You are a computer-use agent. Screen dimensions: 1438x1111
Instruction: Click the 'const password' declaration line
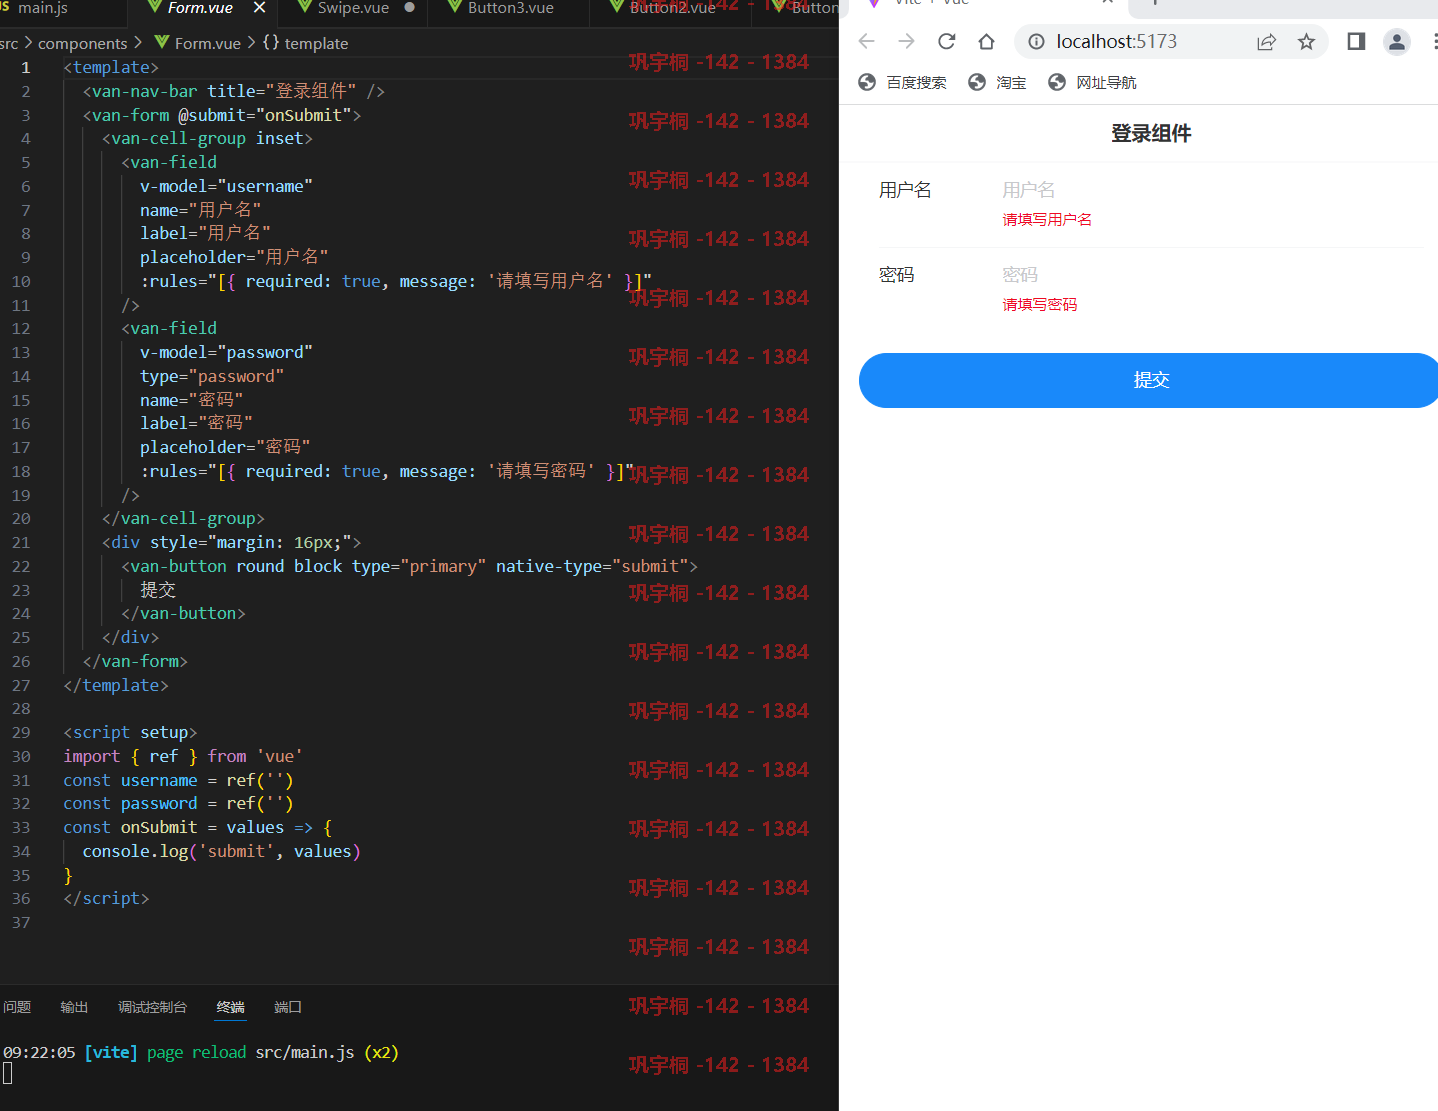(x=178, y=804)
